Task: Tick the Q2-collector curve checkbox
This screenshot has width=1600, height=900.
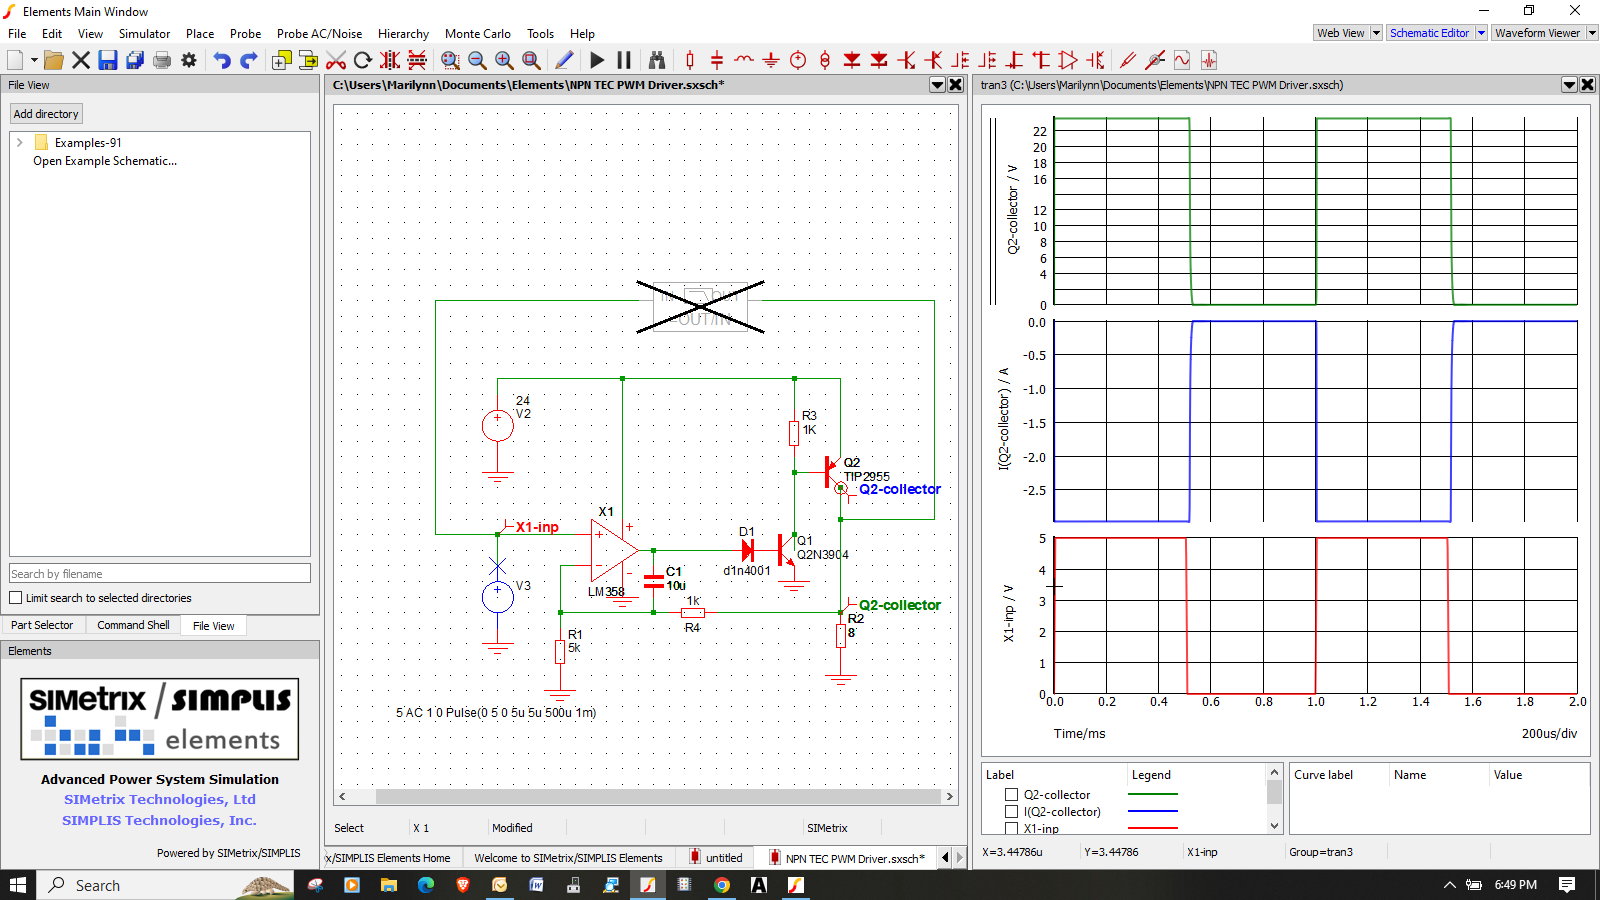Action: [x=1011, y=795]
